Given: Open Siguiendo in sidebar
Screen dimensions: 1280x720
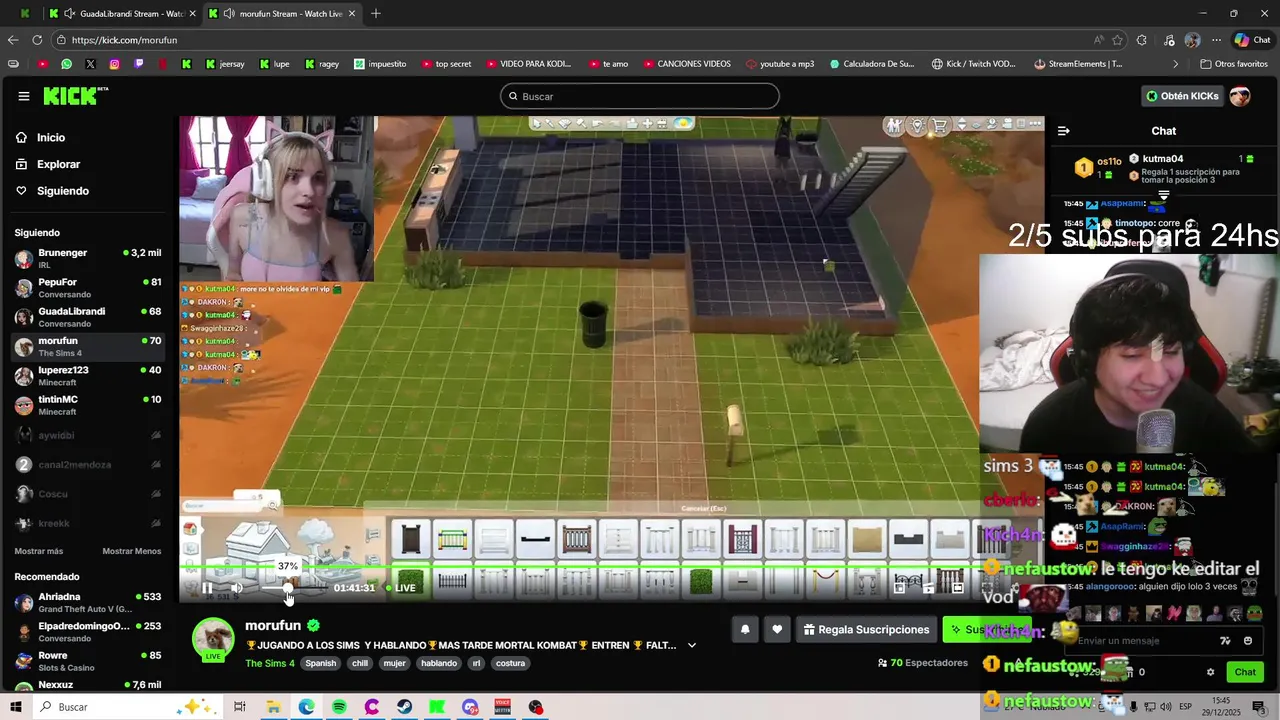Looking at the screenshot, I should tap(63, 191).
